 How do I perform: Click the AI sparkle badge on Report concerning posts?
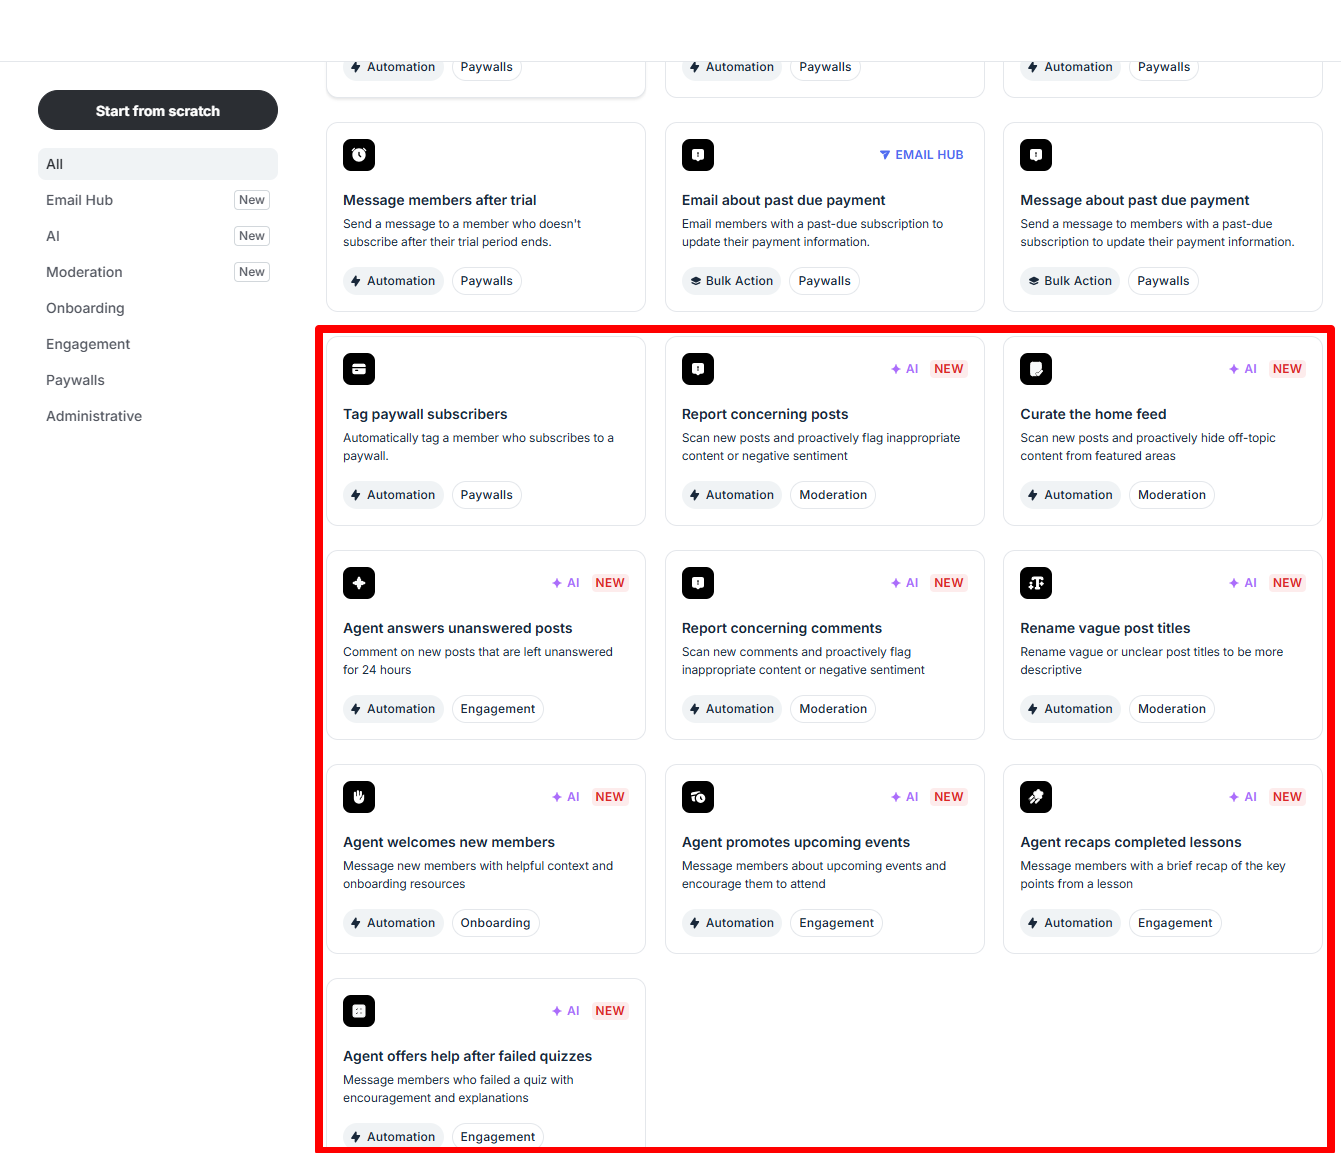[905, 369]
